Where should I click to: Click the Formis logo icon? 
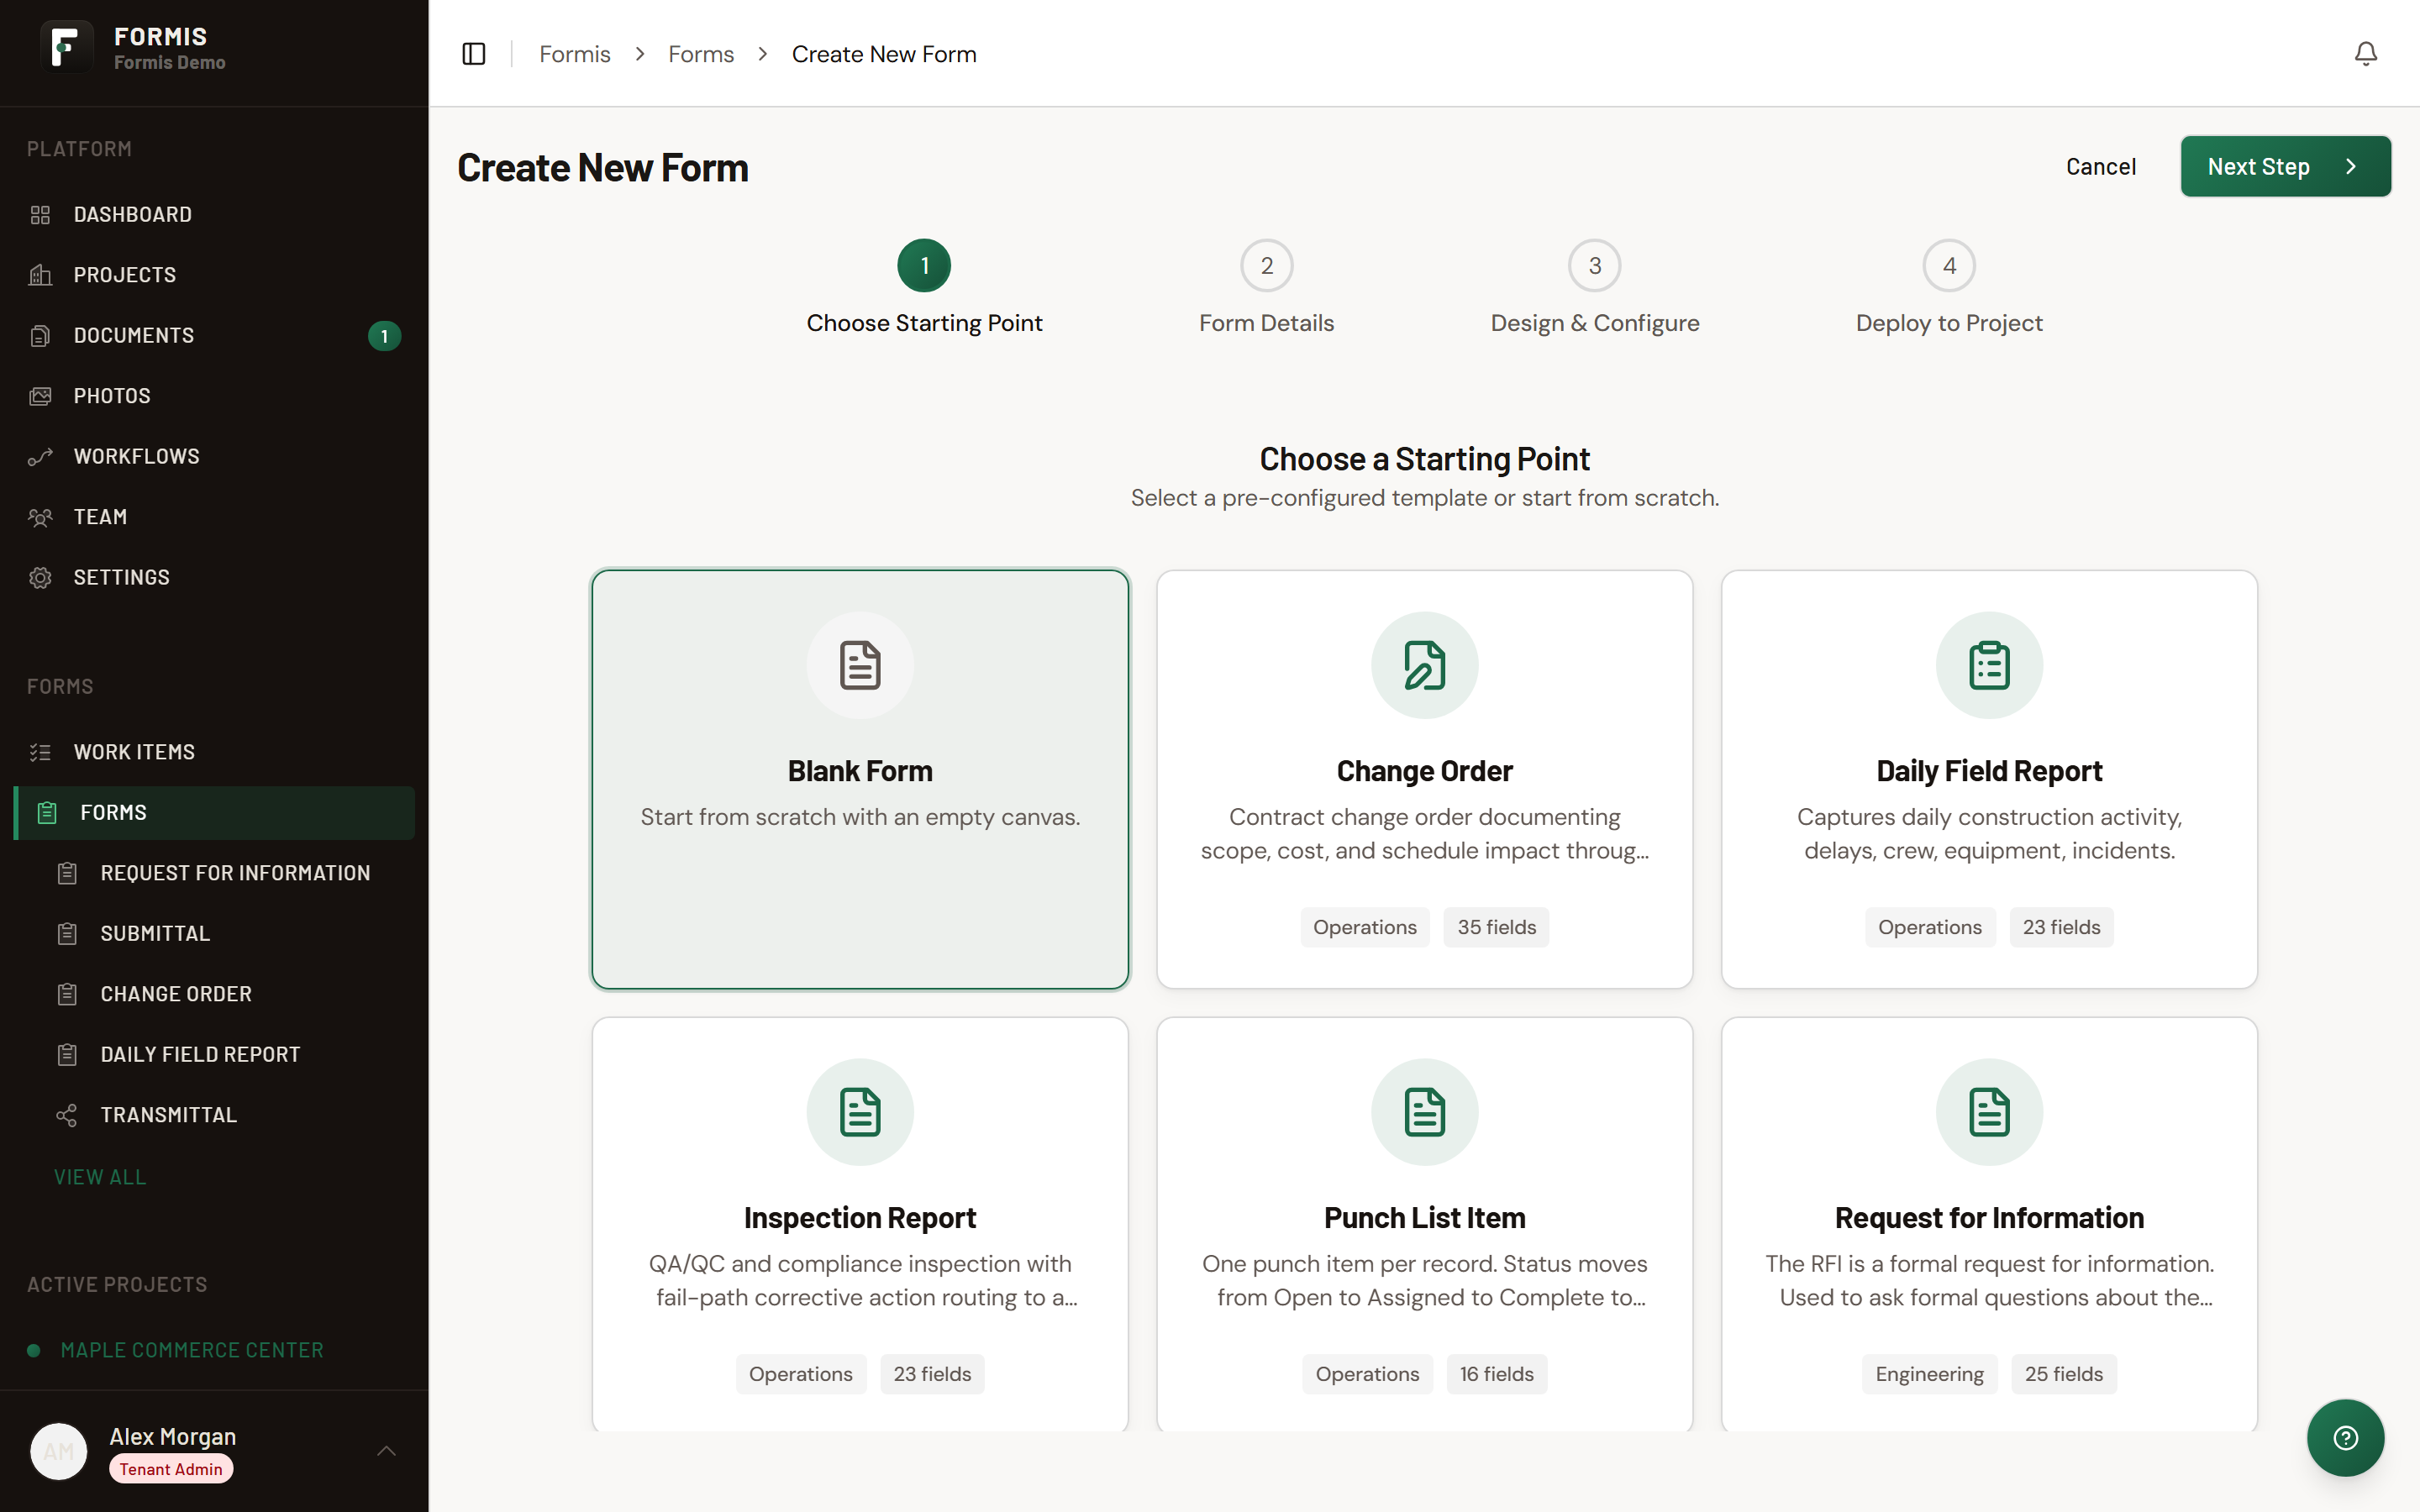66,47
